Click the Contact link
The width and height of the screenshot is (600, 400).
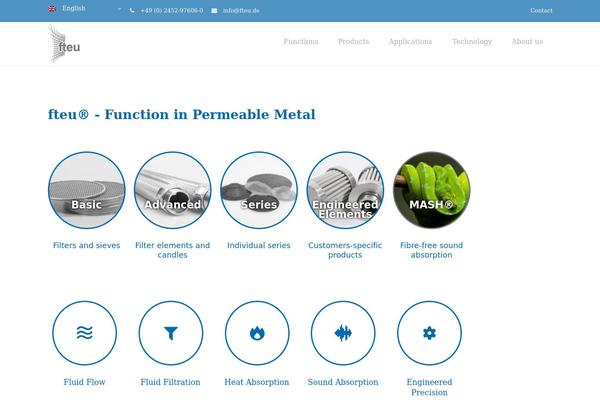(x=541, y=11)
